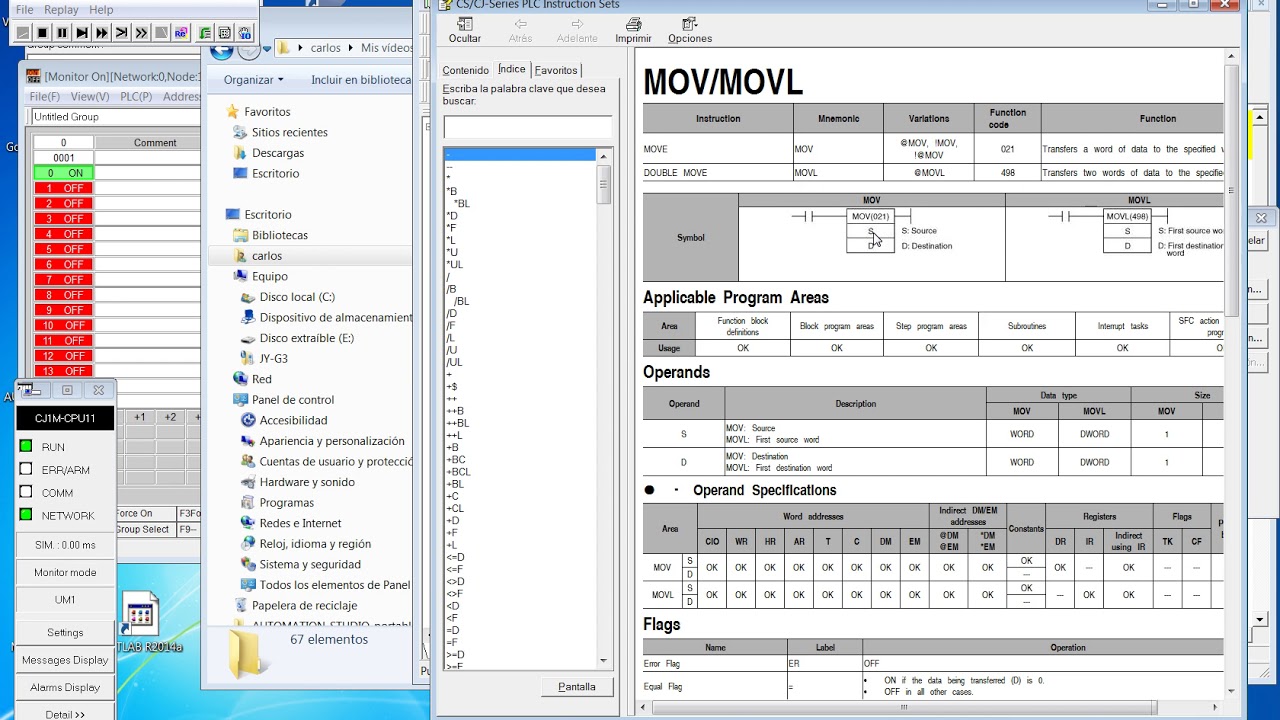1280x720 pixels.
Task: Click the Pause icon in simulator toolbar
Action: tap(62, 33)
